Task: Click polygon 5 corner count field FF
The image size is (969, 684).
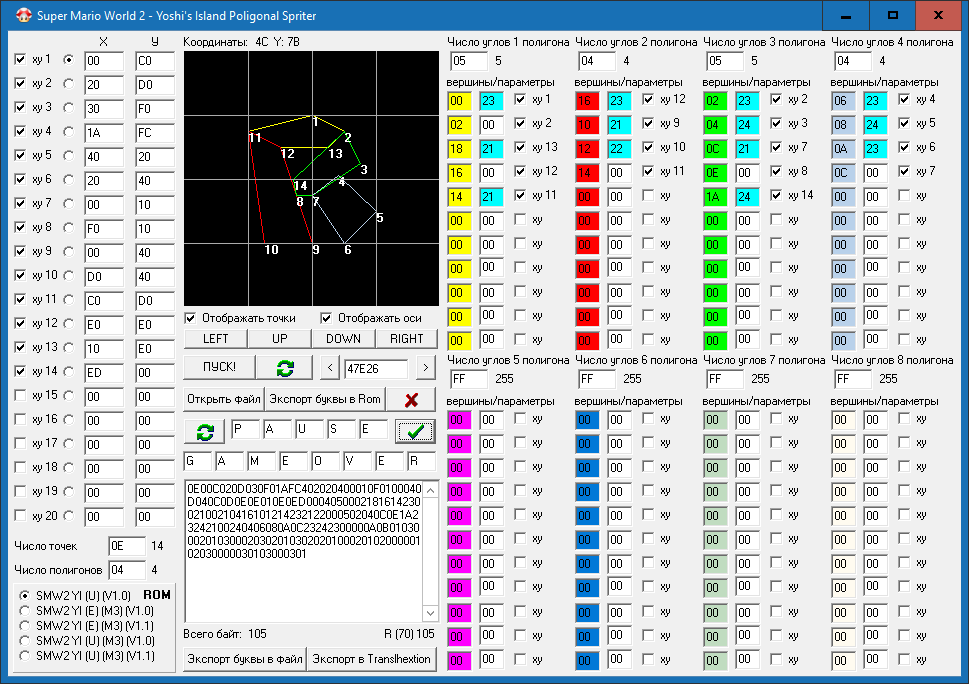Action: point(469,379)
